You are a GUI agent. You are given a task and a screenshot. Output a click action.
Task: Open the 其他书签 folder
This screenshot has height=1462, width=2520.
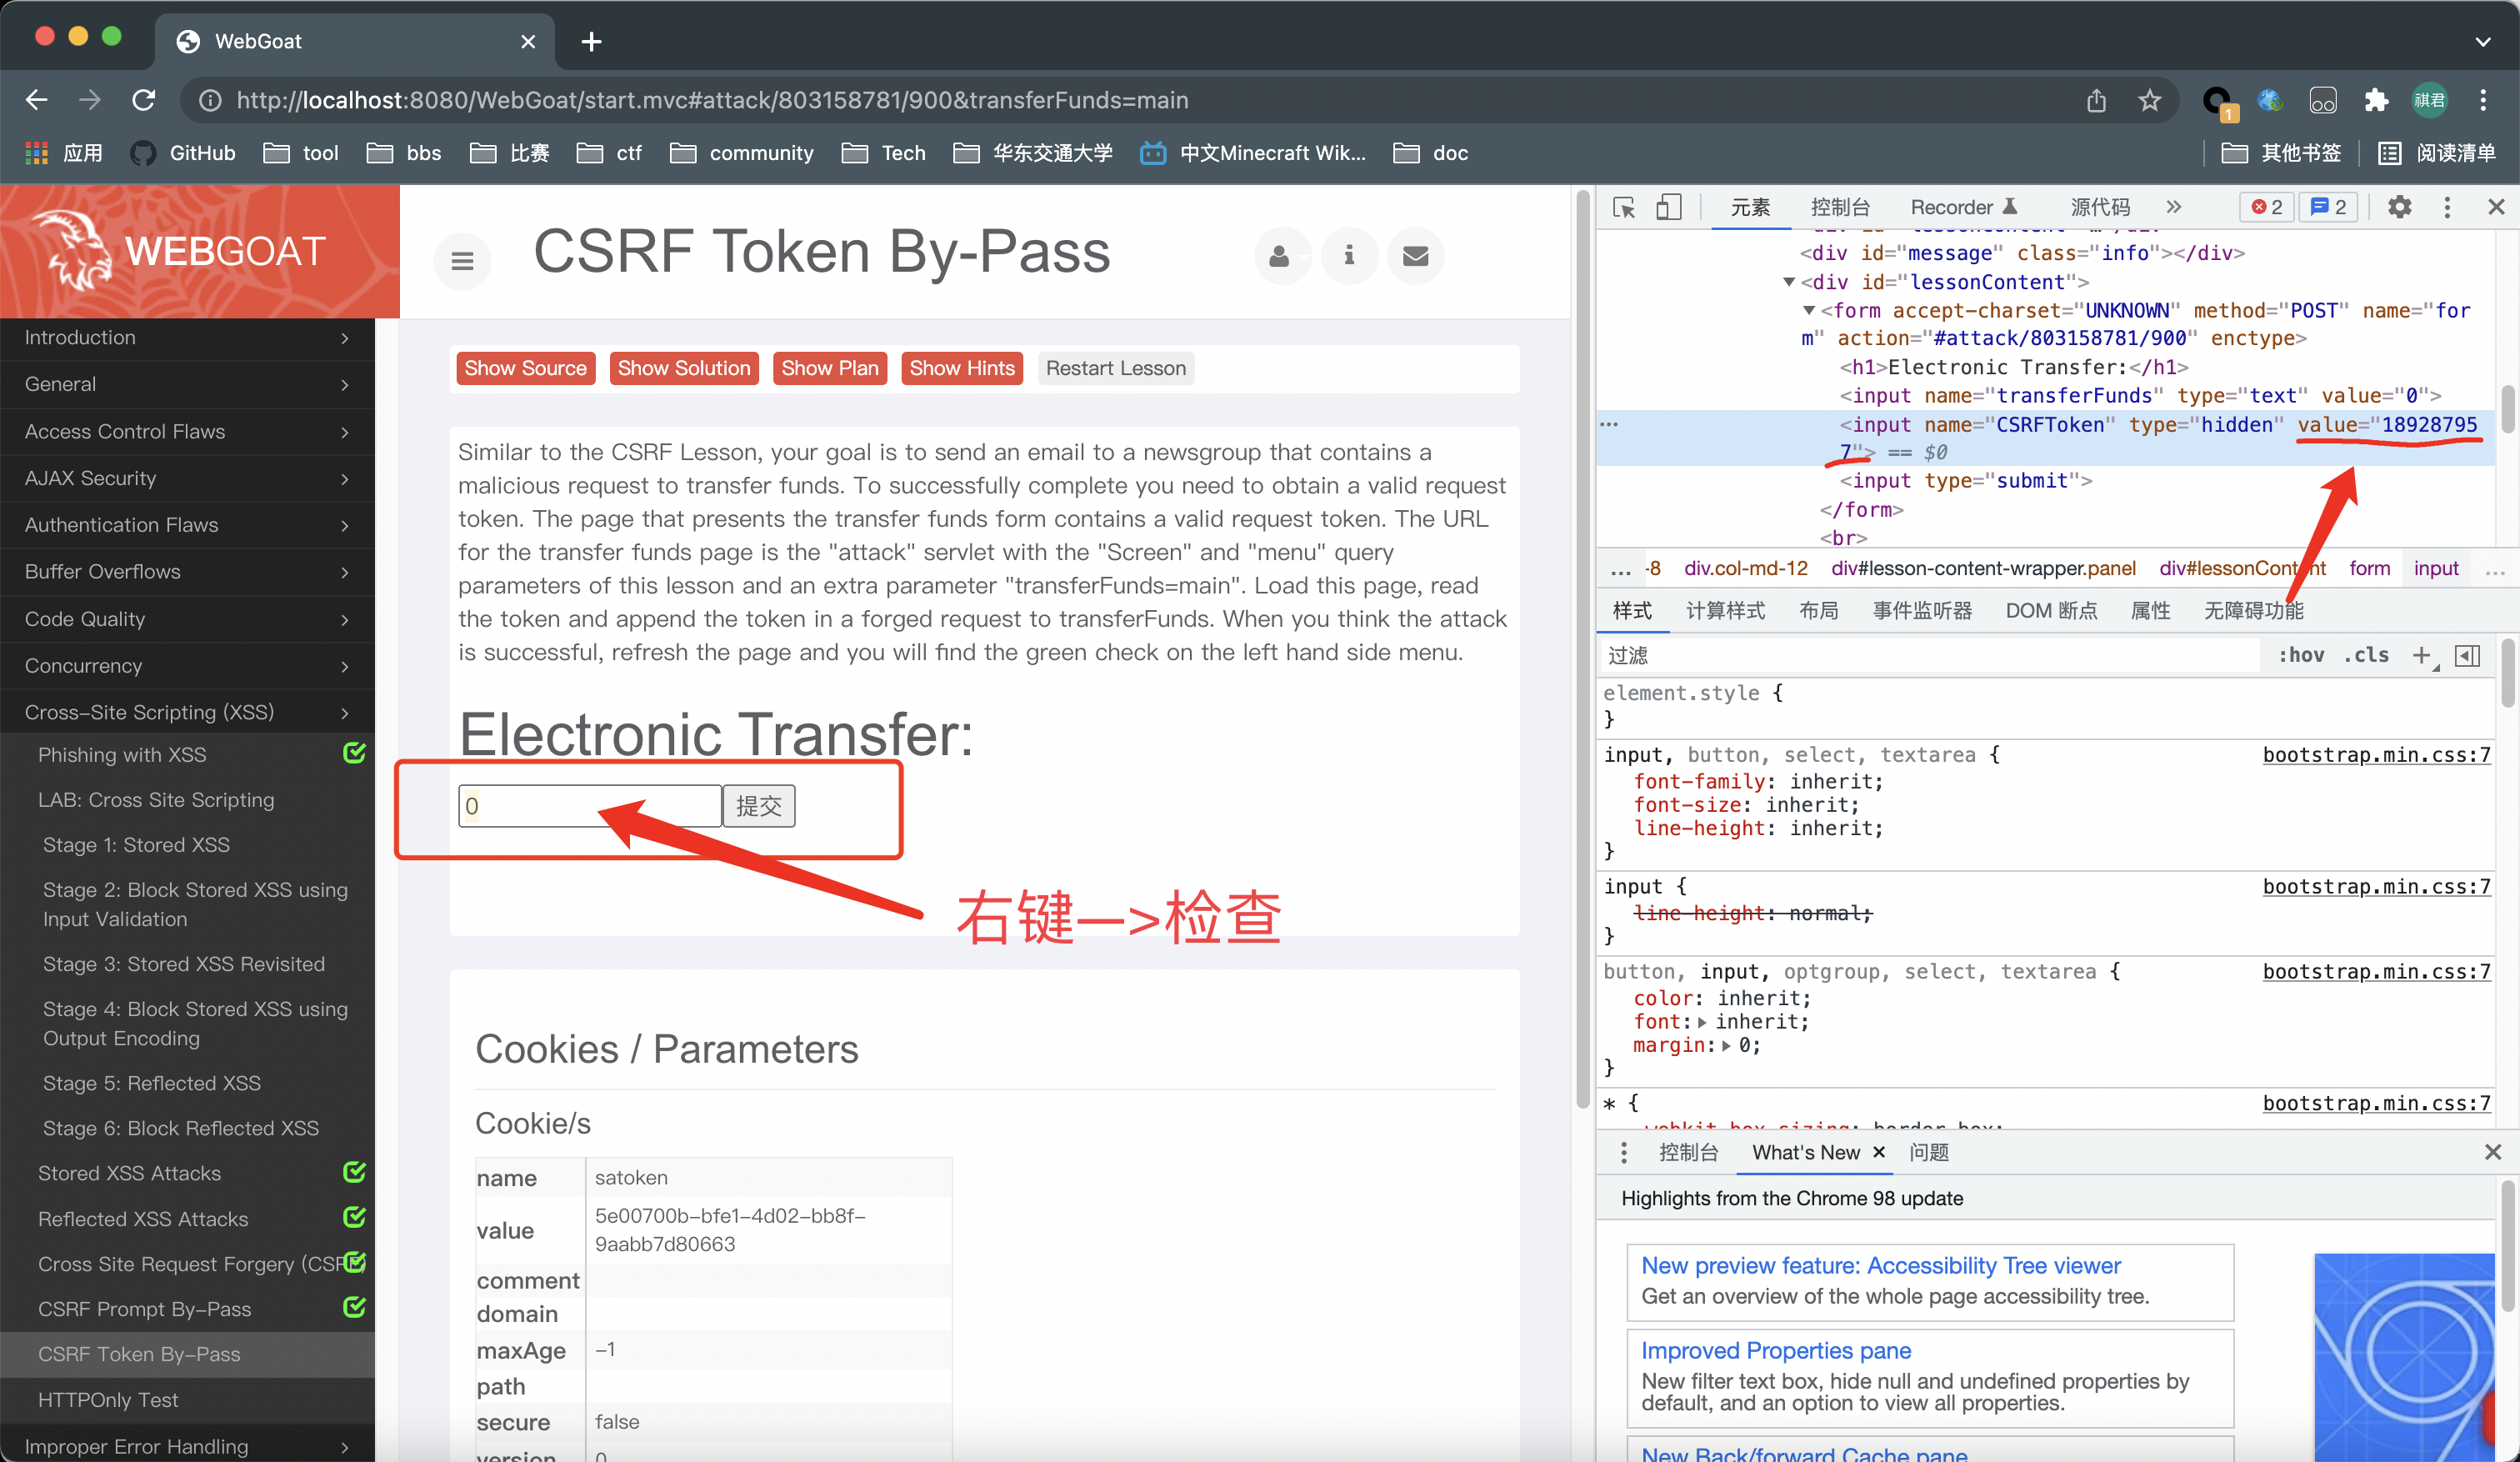point(2281,153)
